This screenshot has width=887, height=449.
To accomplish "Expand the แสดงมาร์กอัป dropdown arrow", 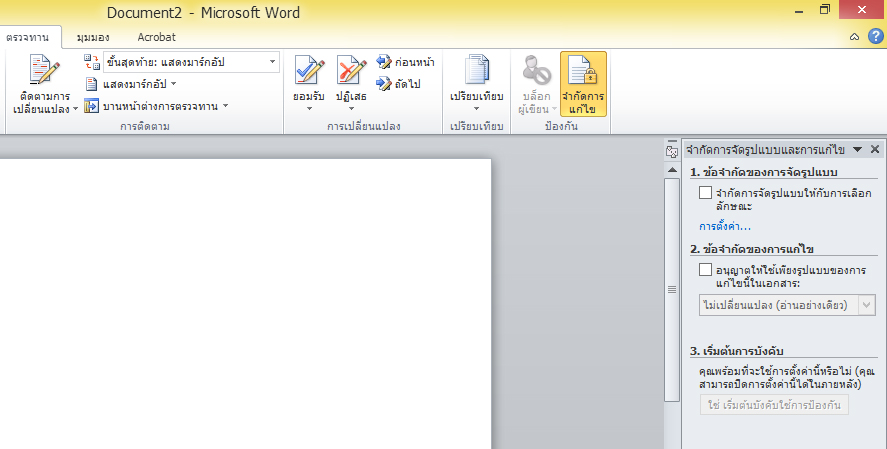I will point(174,84).
